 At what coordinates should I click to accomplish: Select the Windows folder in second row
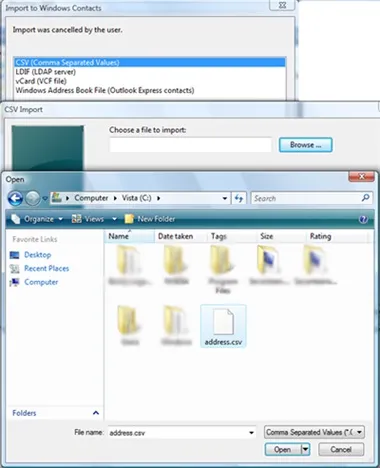(176, 326)
